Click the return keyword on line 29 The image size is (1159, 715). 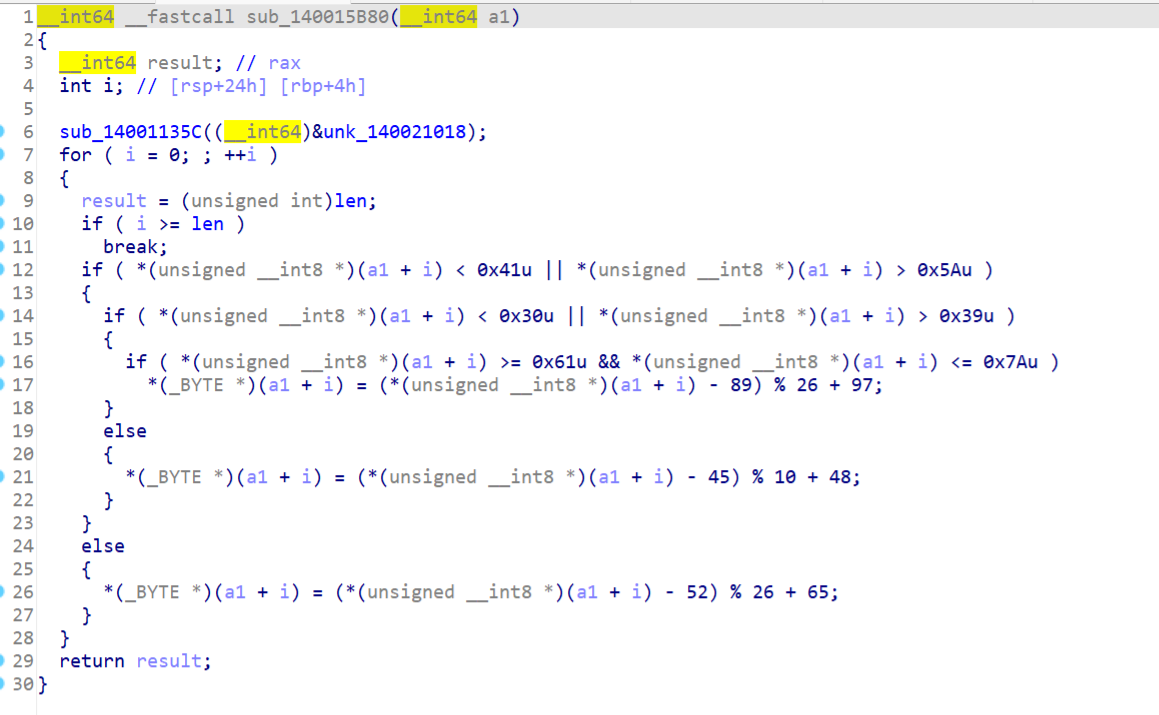[x=92, y=661]
